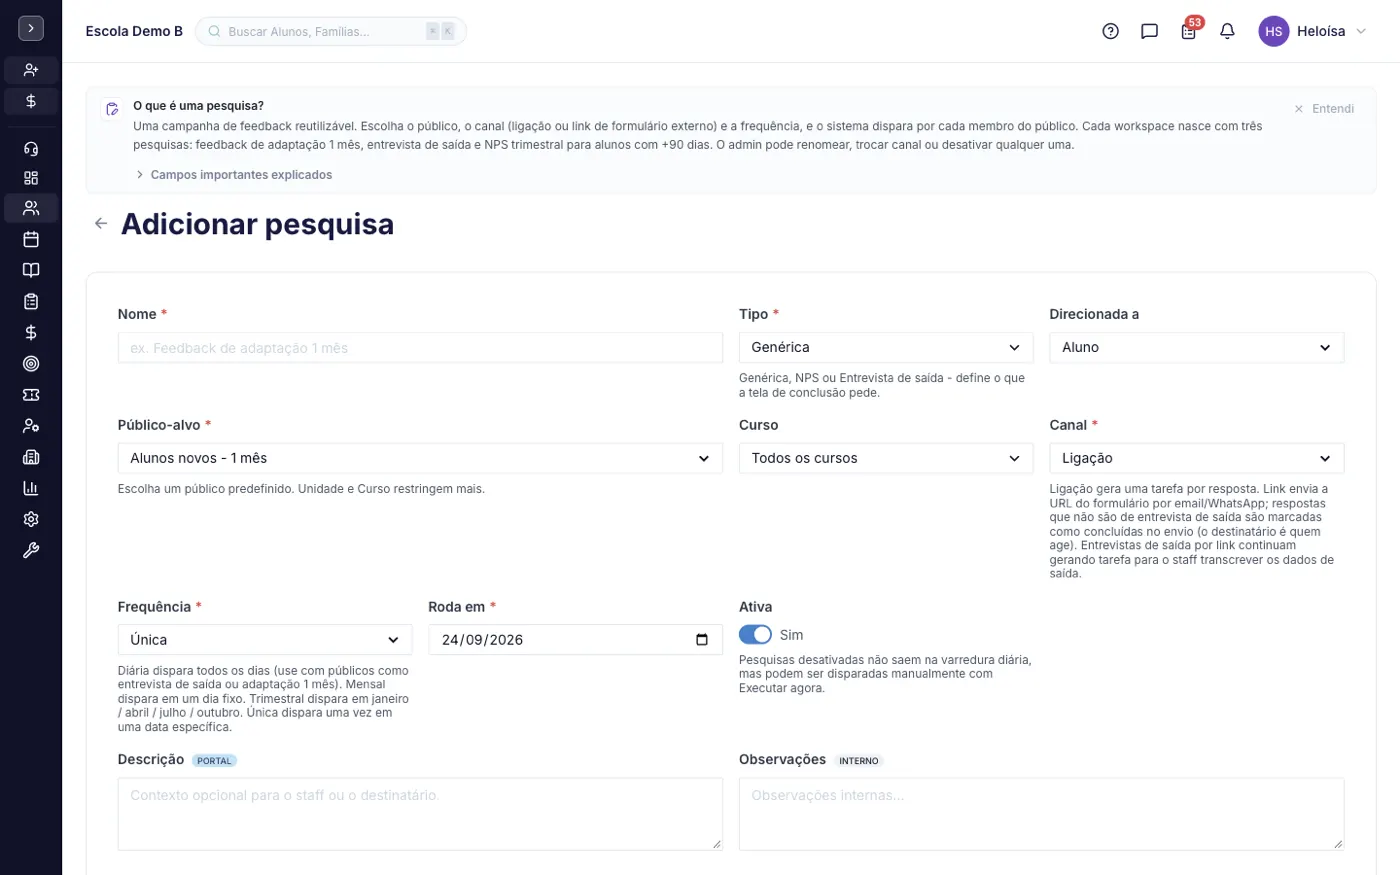Click into the Nome text field
1400x875 pixels.
(420, 348)
